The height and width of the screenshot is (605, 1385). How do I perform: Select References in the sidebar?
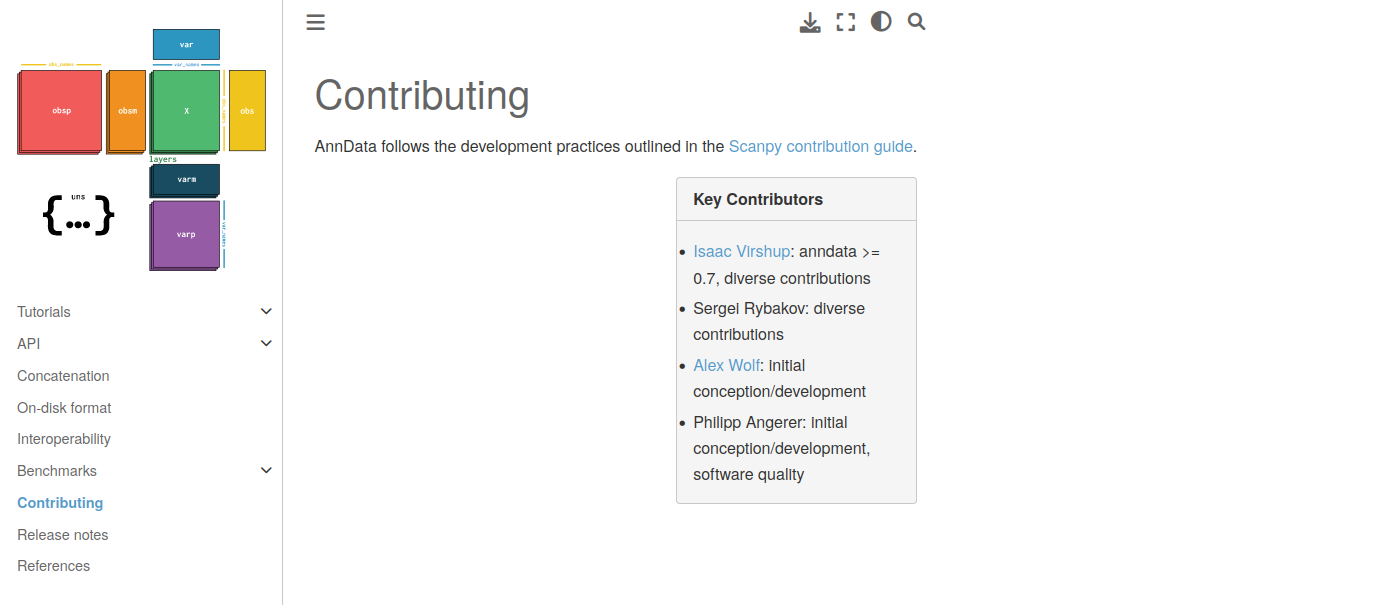[53, 565]
